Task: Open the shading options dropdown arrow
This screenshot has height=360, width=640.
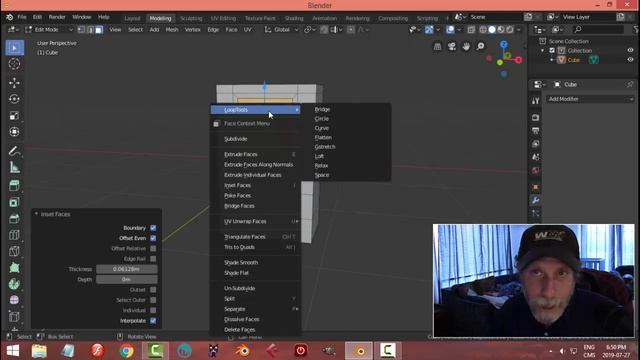Action: coord(519,30)
